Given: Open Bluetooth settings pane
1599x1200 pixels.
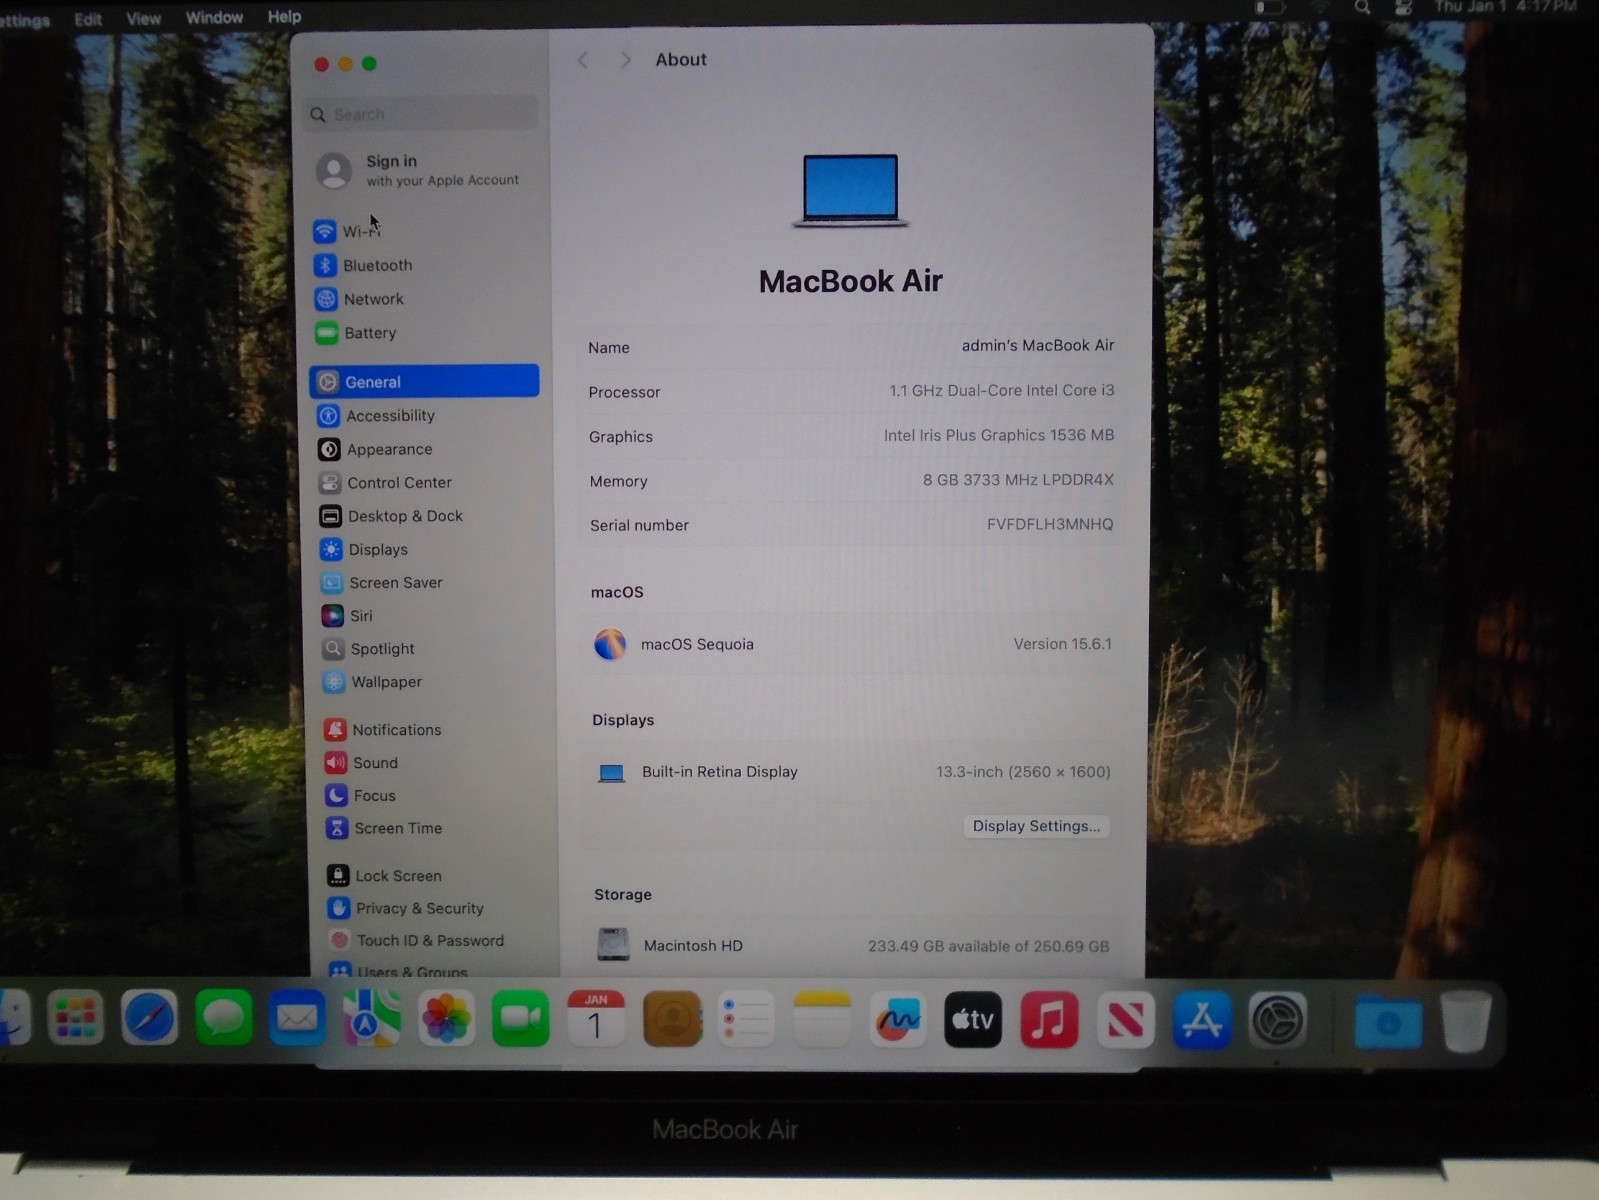Looking at the screenshot, I should tap(362, 265).
